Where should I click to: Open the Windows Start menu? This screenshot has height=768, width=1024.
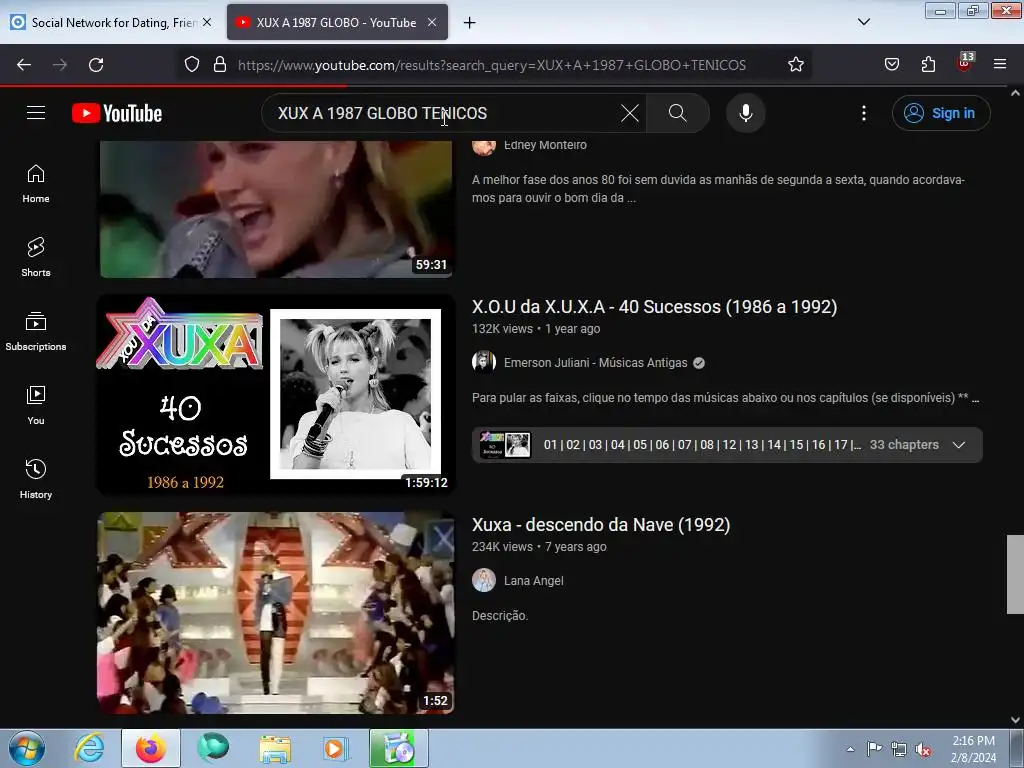[x=27, y=748]
